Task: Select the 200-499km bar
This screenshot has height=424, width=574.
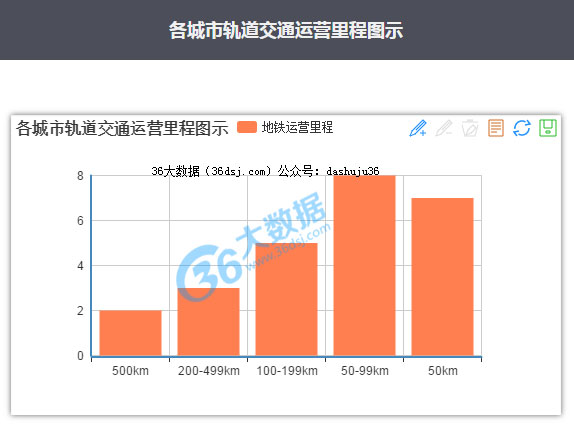Action: tap(208, 322)
